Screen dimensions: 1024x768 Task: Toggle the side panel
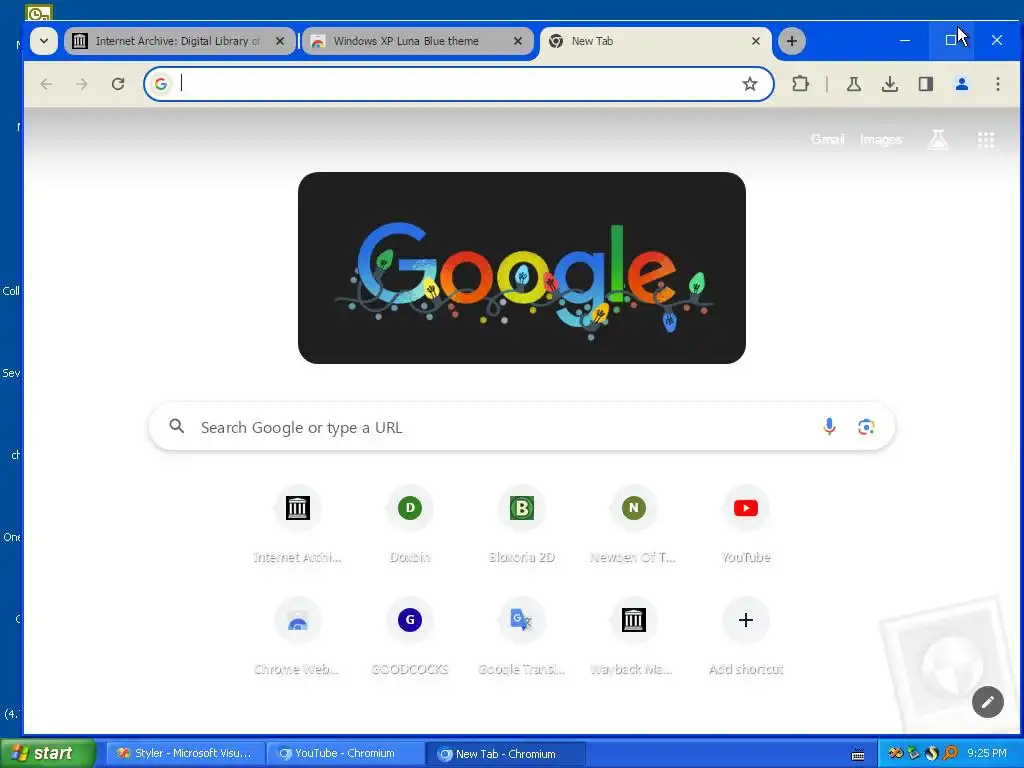[925, 84]
